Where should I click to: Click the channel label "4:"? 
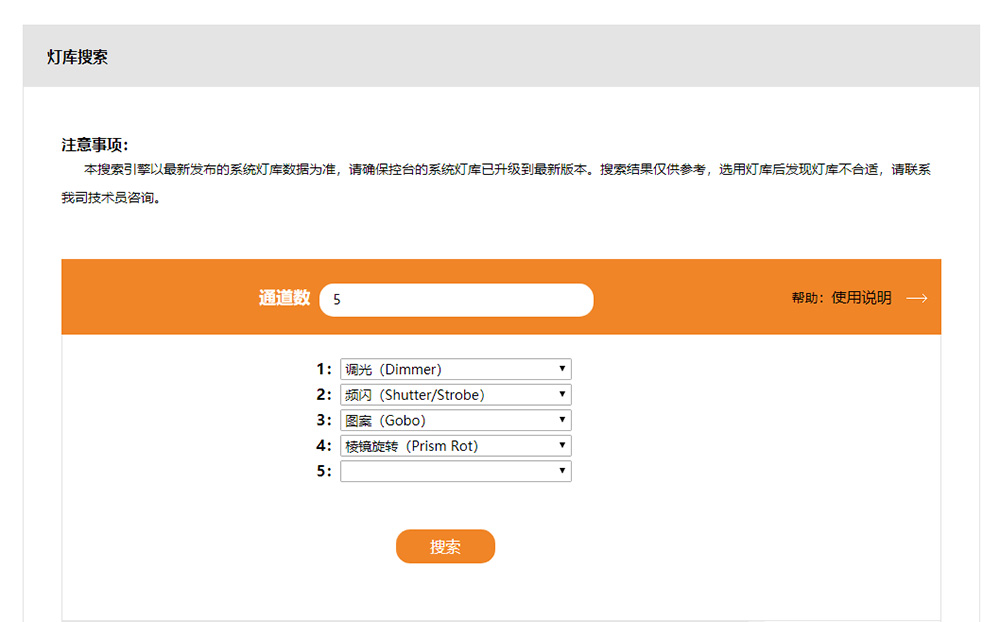pos(324,446)
